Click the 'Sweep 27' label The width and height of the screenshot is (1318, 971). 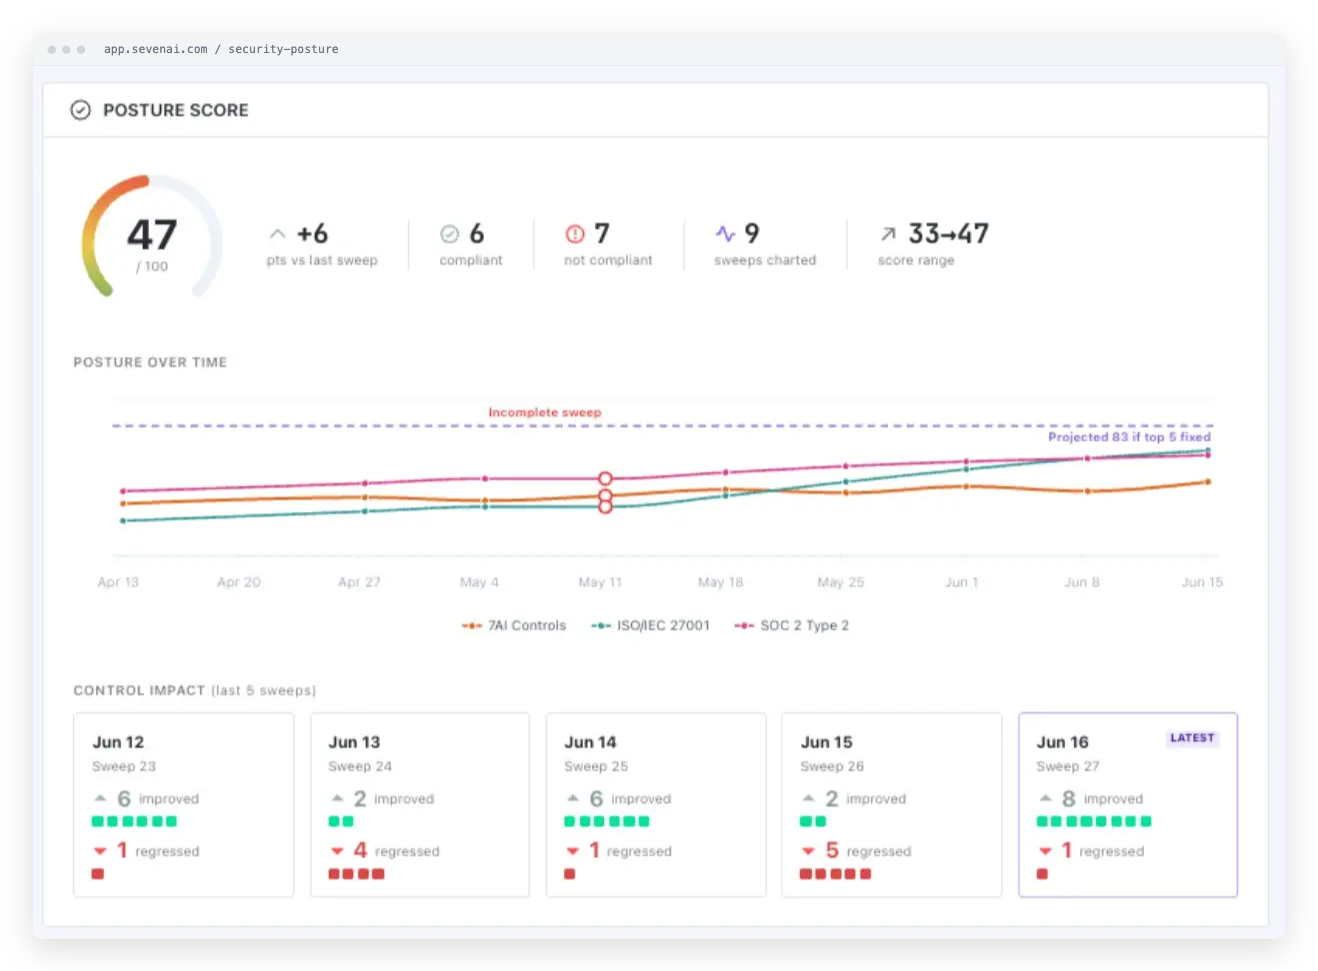click(x=1068, y=767)
